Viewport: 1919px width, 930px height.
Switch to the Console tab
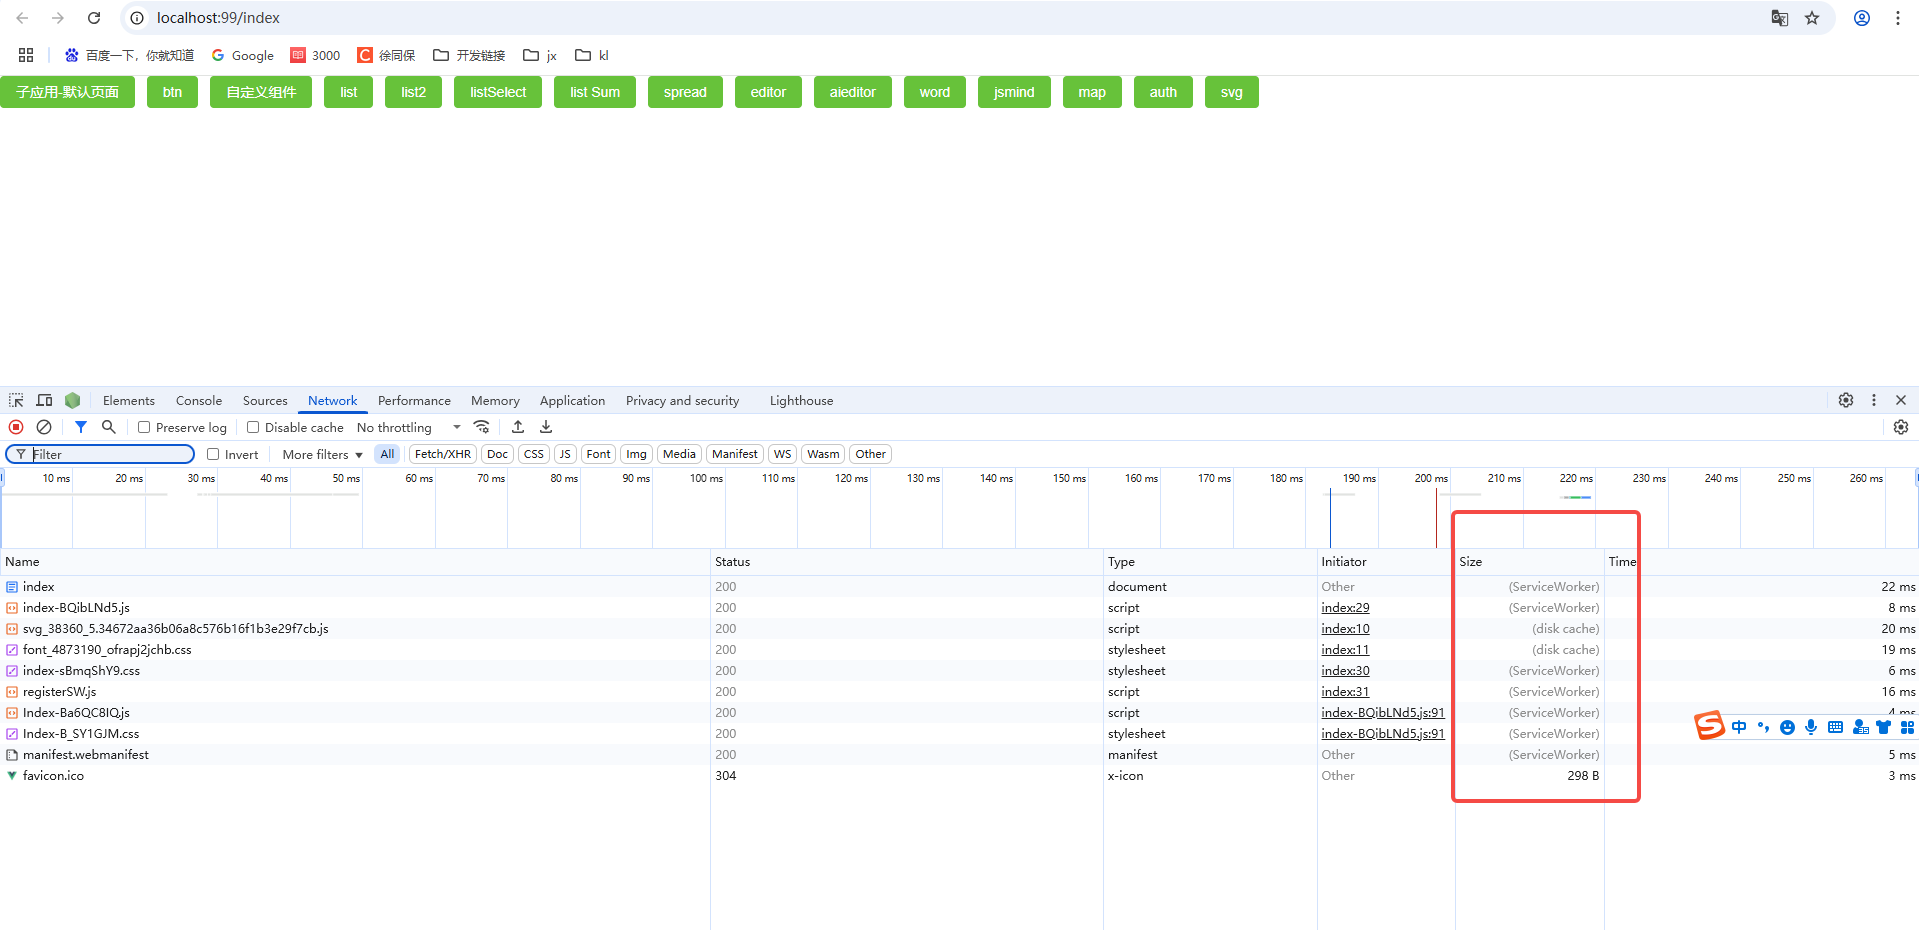(x=198, y=400)
